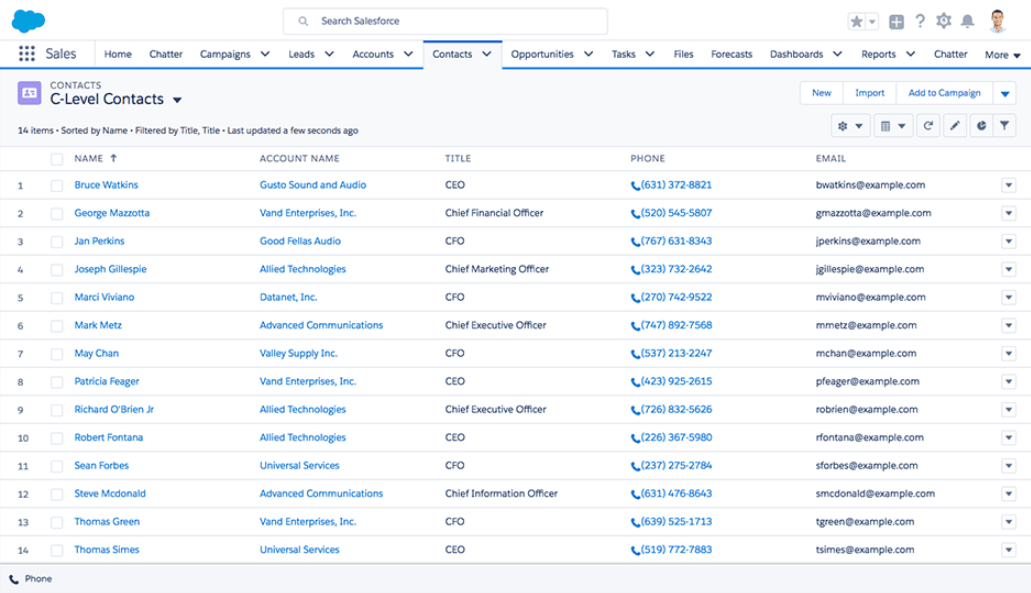The width and height of the screenshot is (1031, 593).
Task: Open account link Gusto Sound and Audio
Action: tap(313, 185)
